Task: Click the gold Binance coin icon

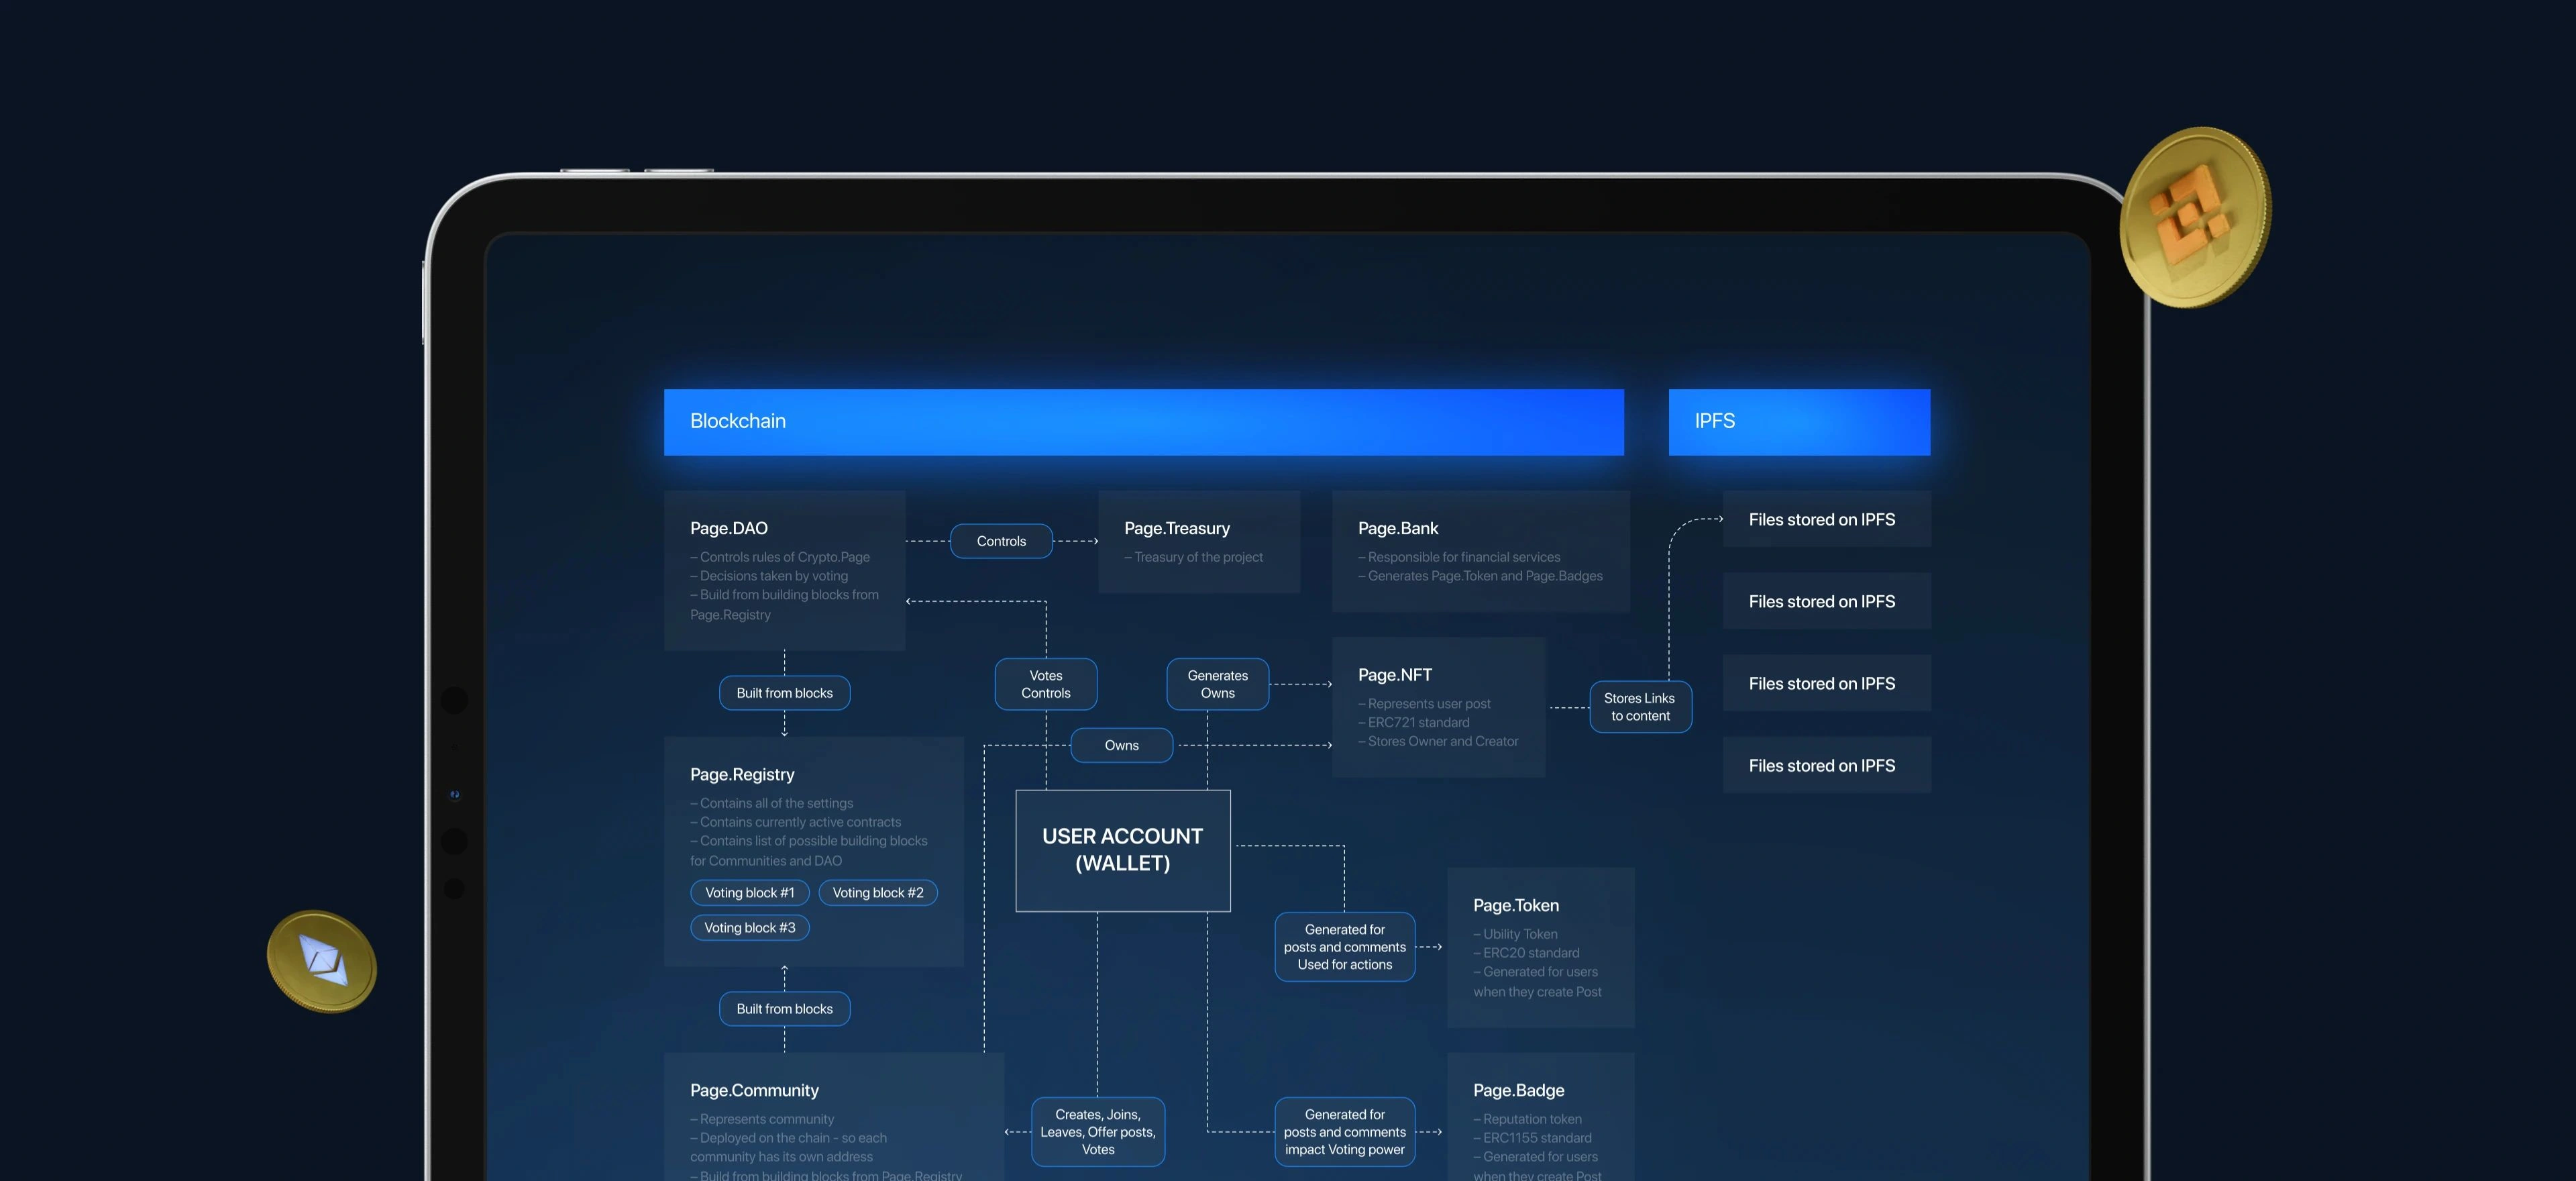Action: [2193, 216]
